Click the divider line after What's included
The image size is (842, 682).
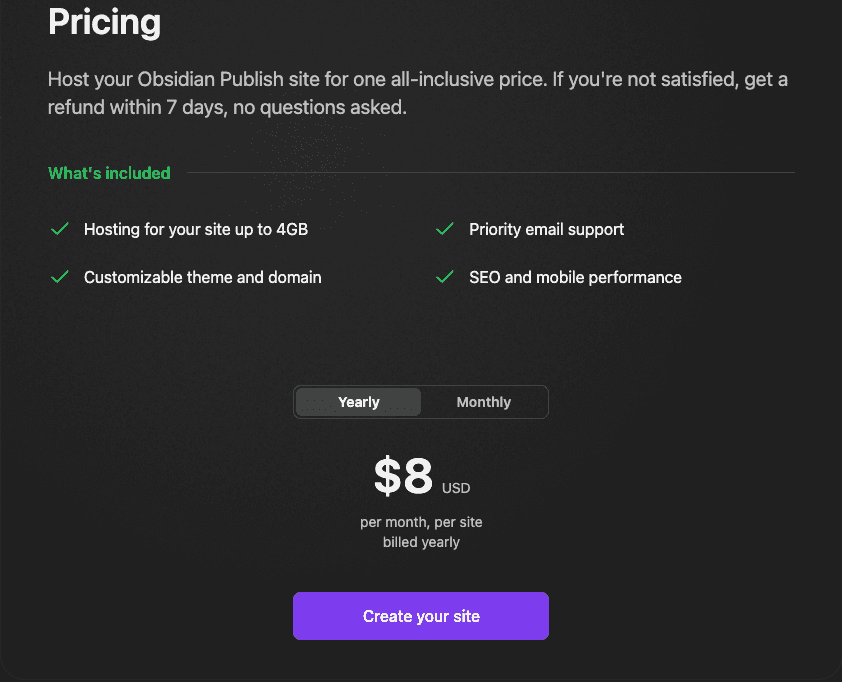click(x=490, y=173)
